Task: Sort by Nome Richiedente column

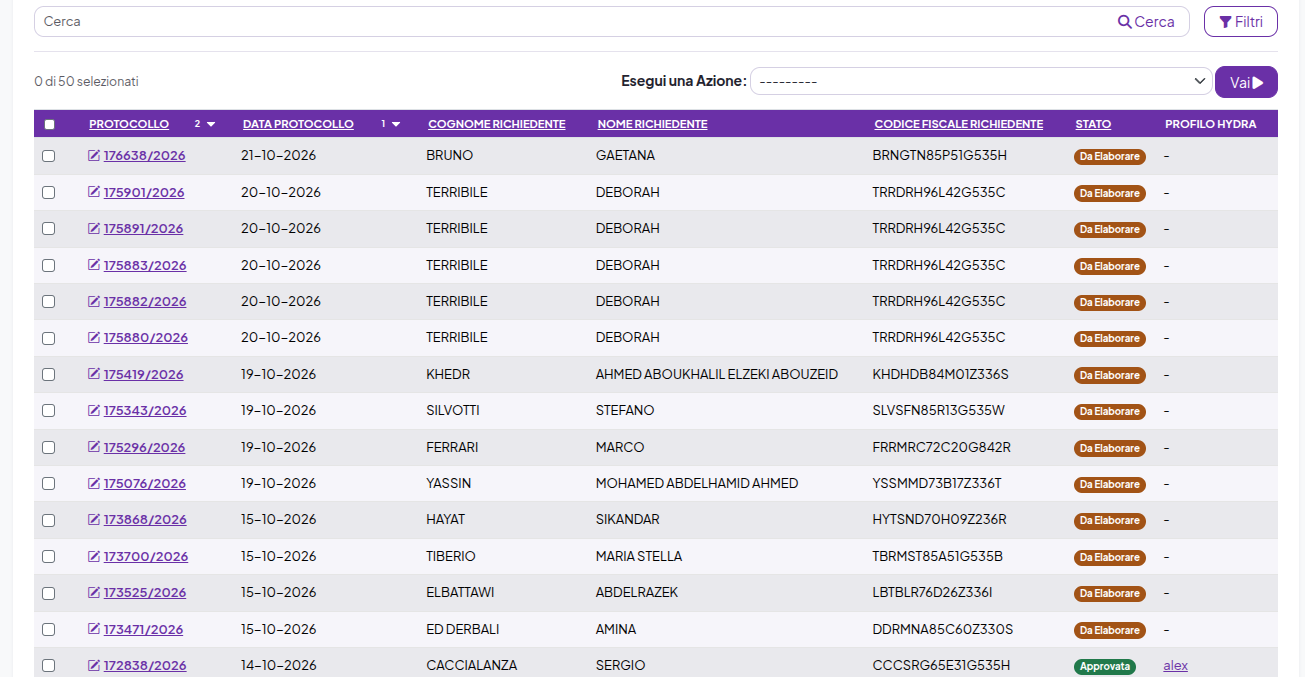Action: [652, 124]
